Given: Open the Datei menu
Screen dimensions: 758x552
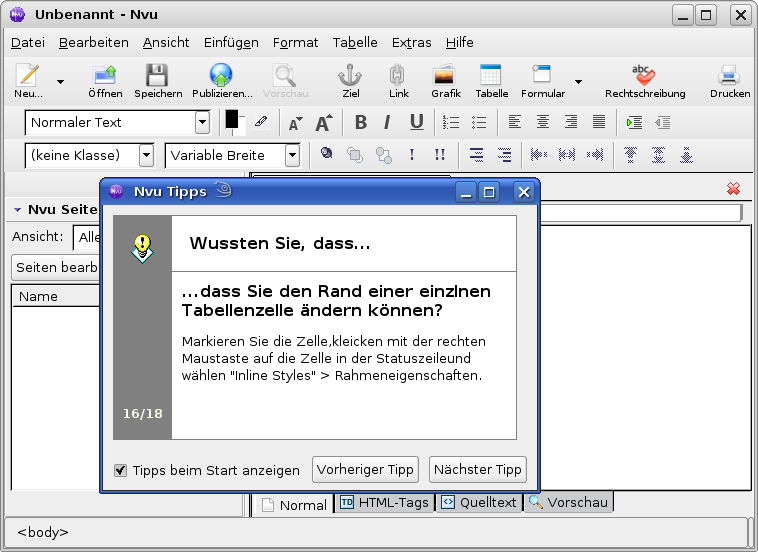Looking at the screenshot, I should point(28,43).
